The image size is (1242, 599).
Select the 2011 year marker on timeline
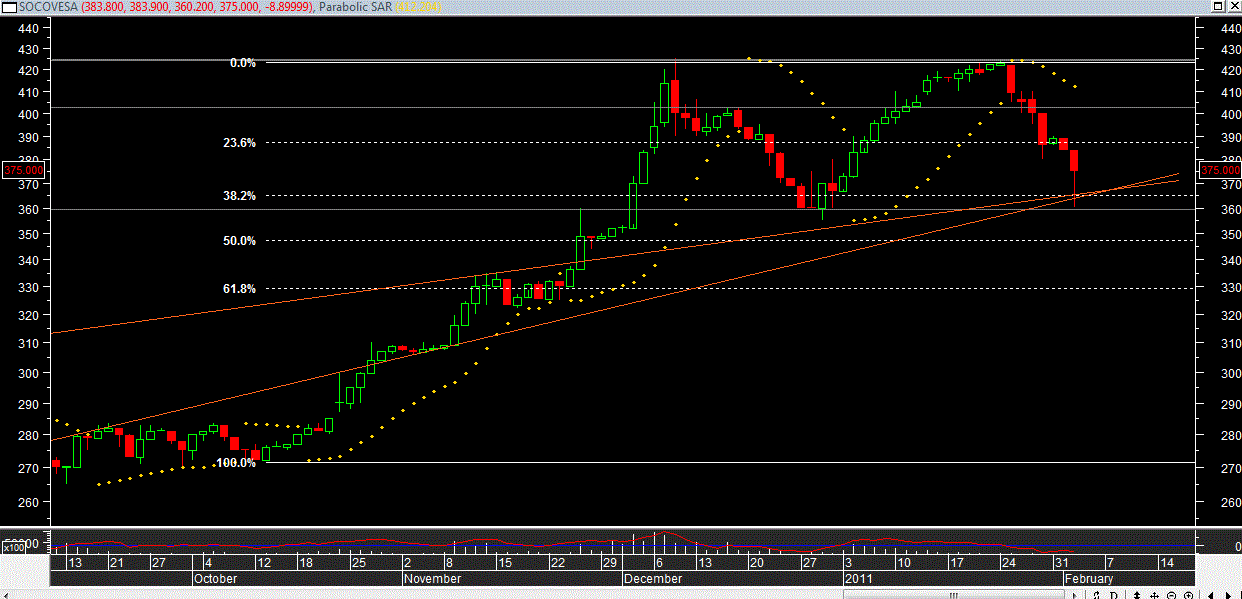[x=860, y=579]
